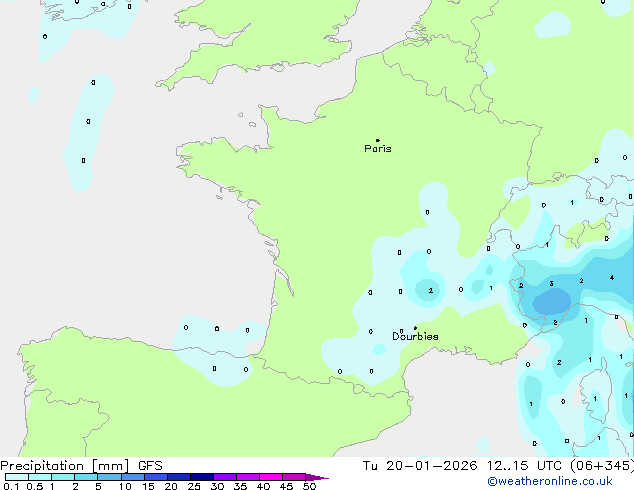
Task: Click the Paris city marker dot
Action: pos(378,140)
